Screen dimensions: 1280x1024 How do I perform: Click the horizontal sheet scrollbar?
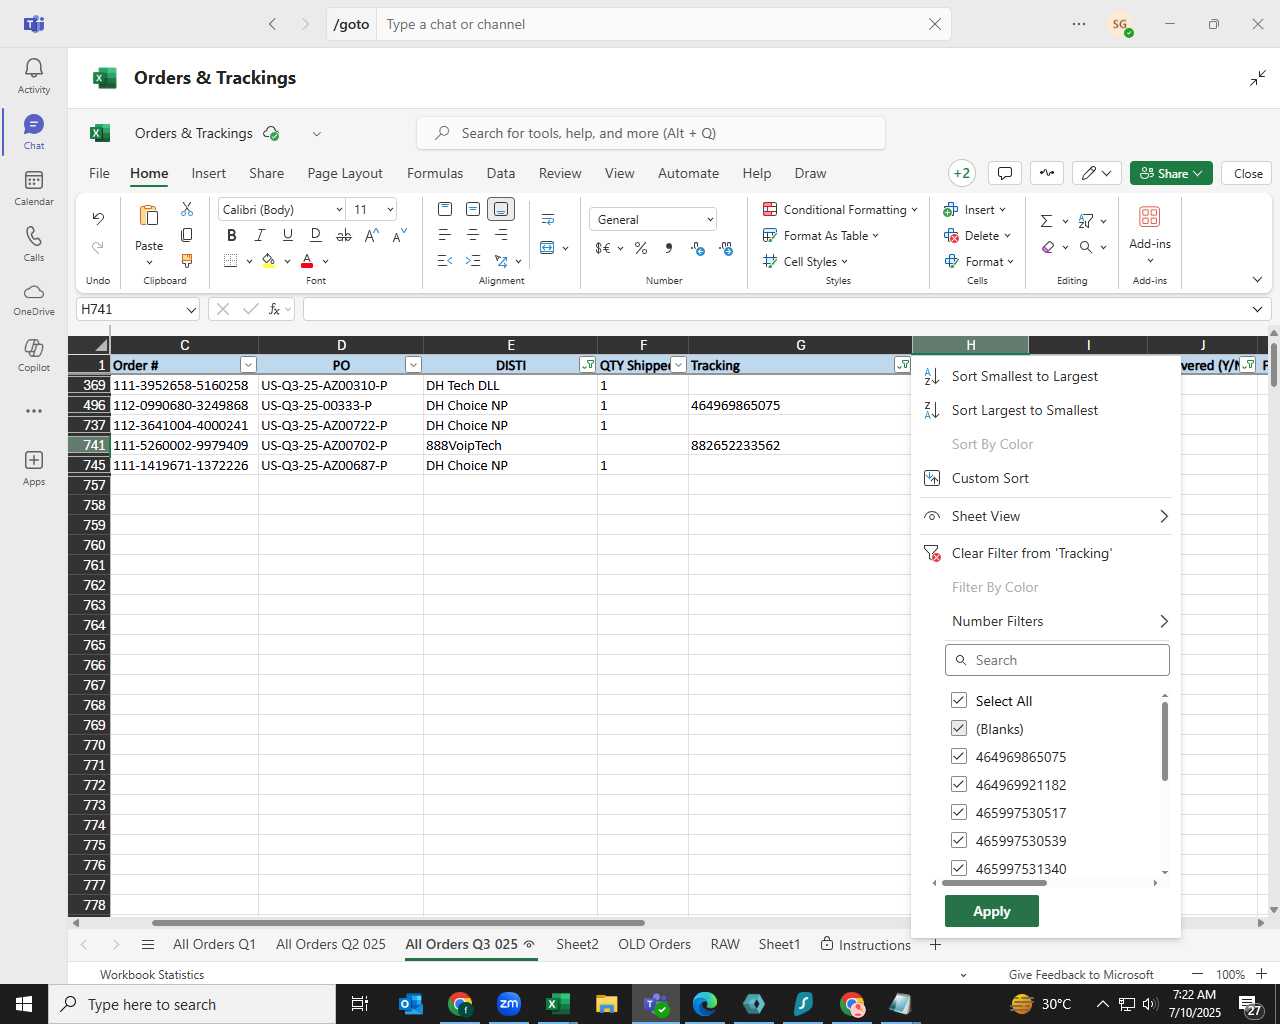398,923
